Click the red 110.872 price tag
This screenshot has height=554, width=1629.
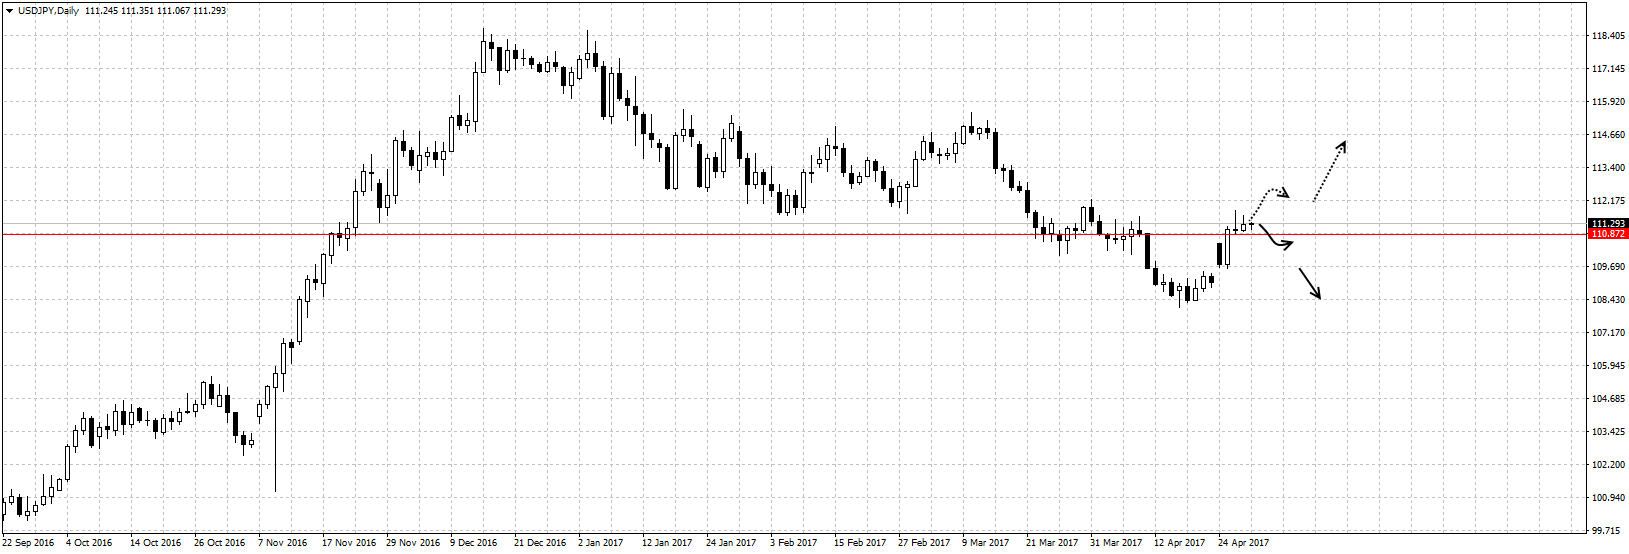point(1607,234)
